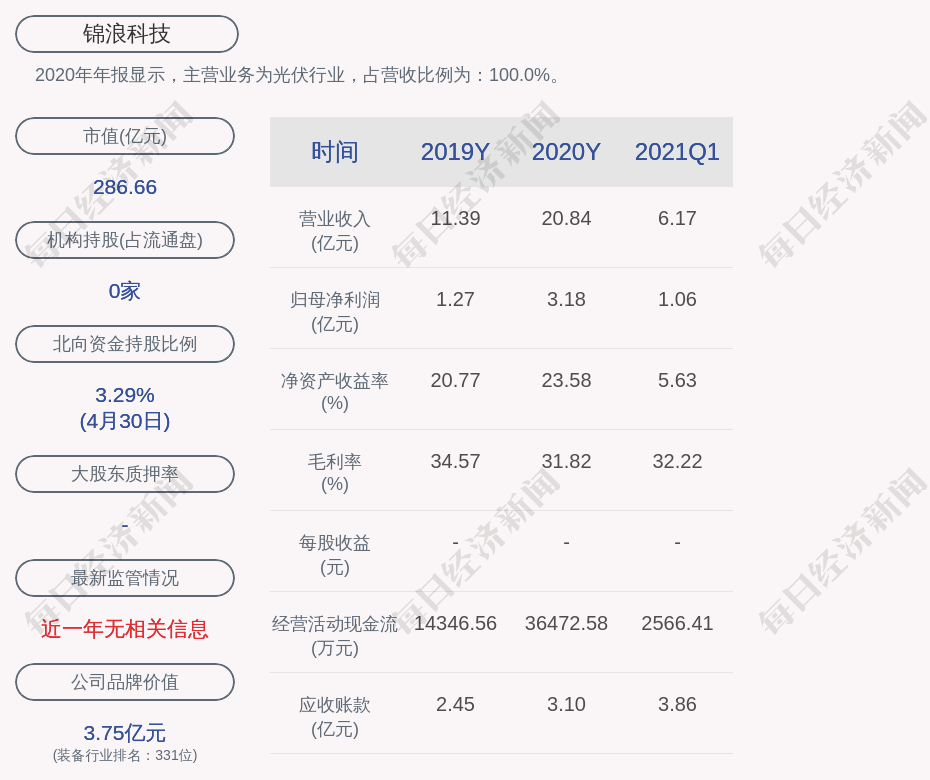Select the 2020Y column header
This screenshot has height=780, width=930.
[x=566, y=152]
